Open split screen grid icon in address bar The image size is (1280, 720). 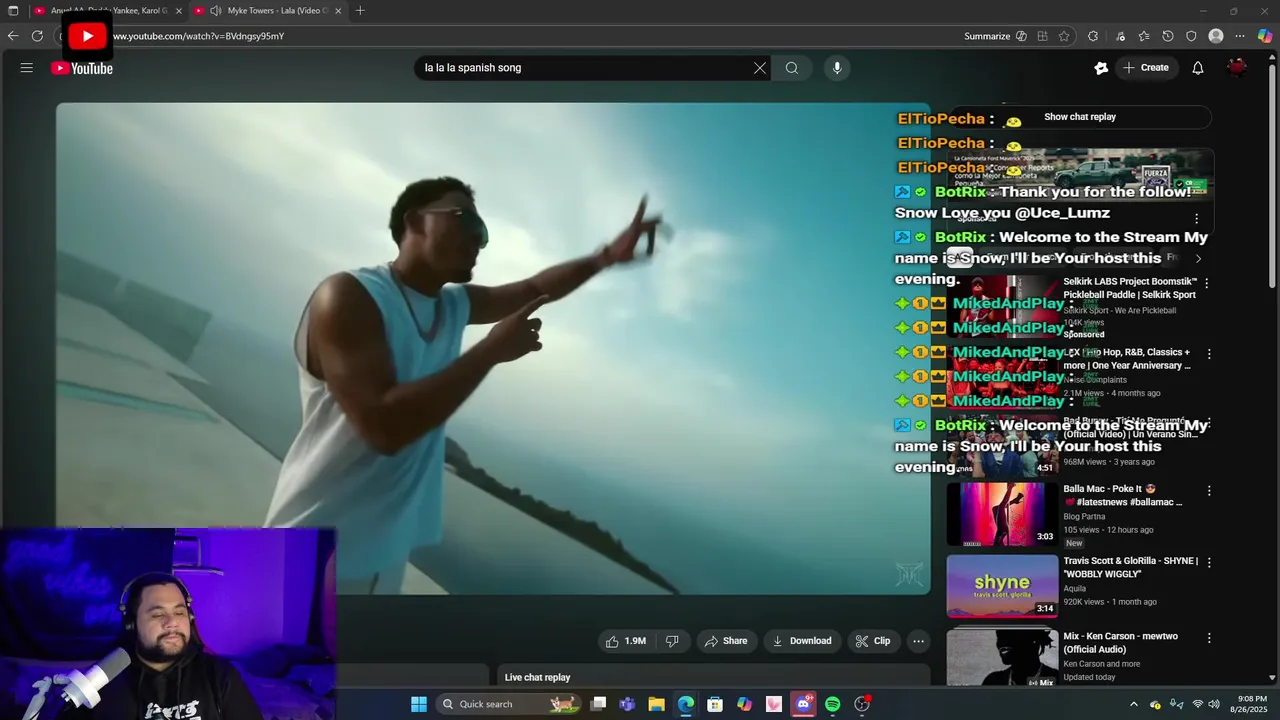pos(1042,36)
